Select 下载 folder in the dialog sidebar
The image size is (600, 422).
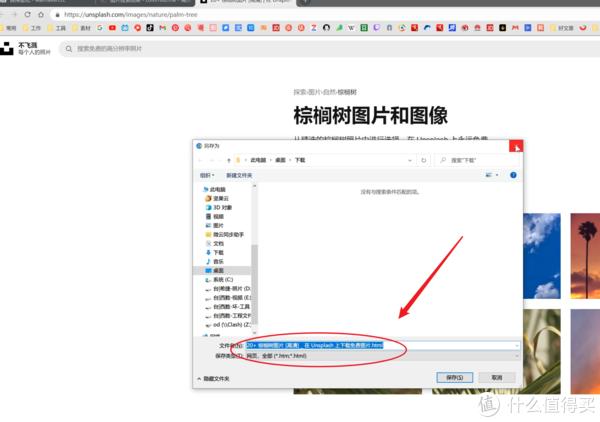pyautogui.click(x=215, y=253)
